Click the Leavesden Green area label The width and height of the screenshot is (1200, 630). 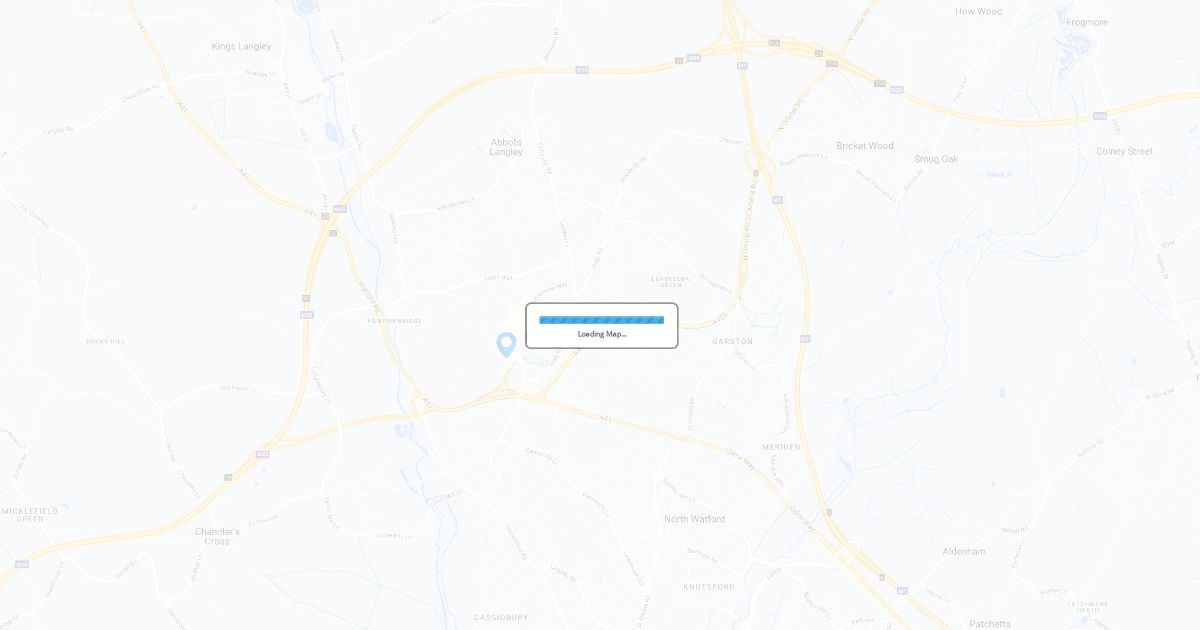[x=671, y=282]
